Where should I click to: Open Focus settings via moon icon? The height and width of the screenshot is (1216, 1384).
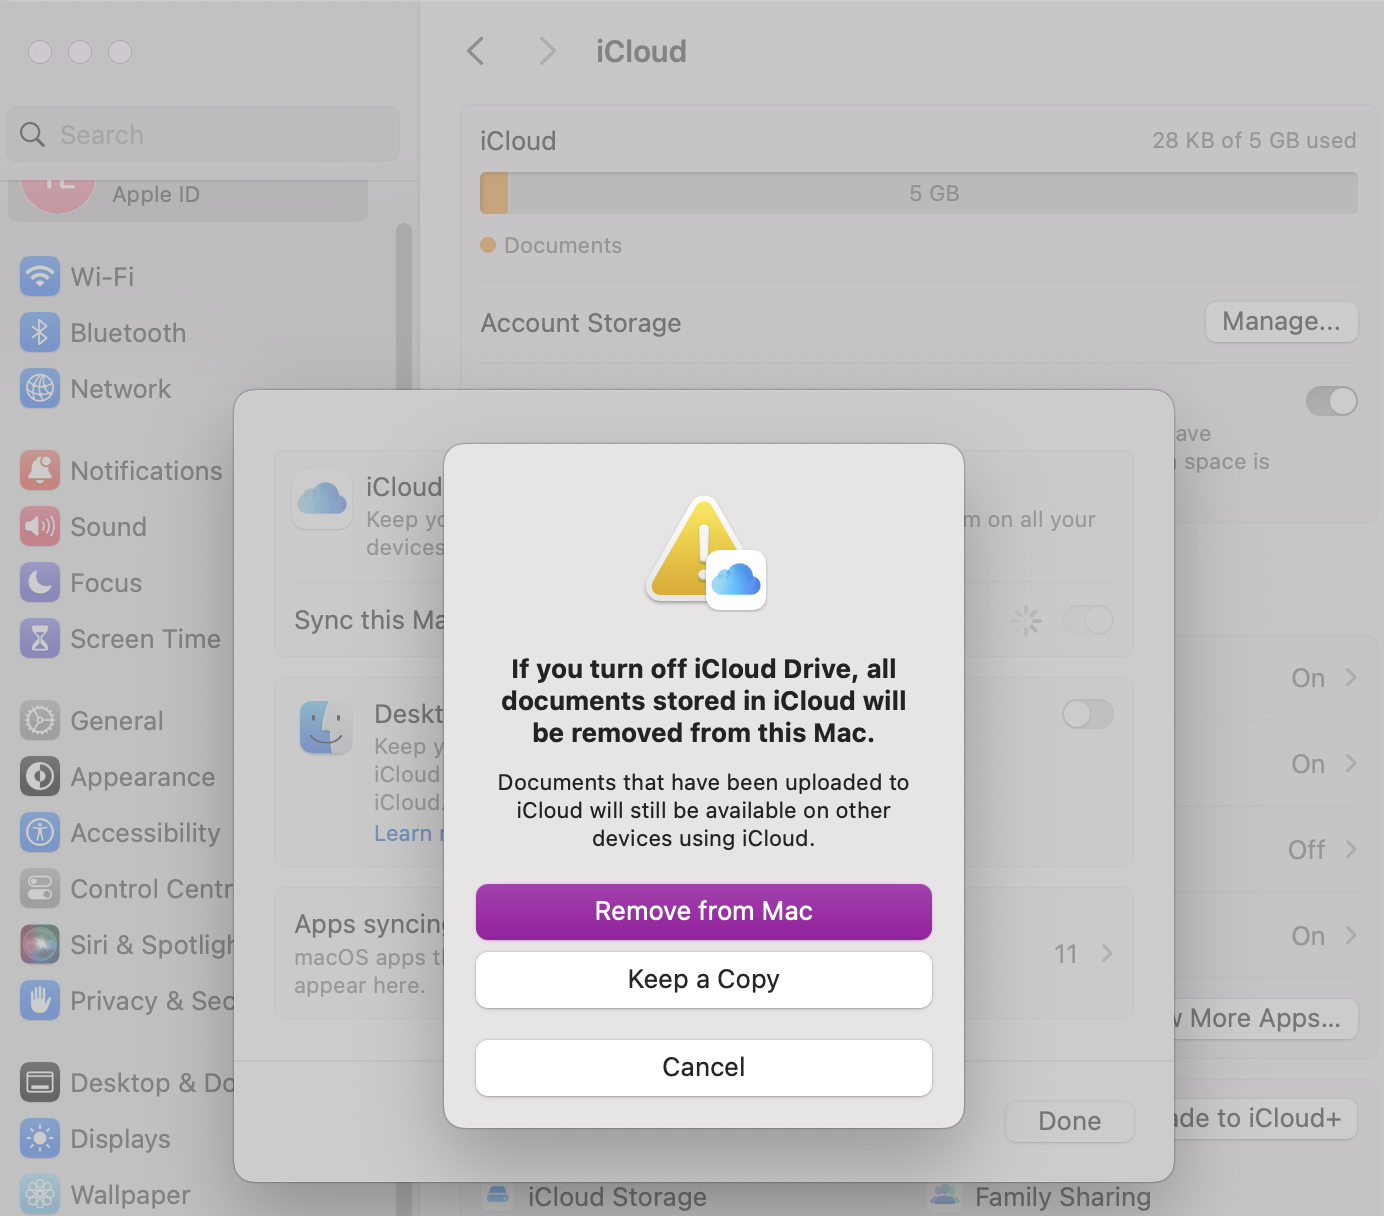(x=39, y=582)
